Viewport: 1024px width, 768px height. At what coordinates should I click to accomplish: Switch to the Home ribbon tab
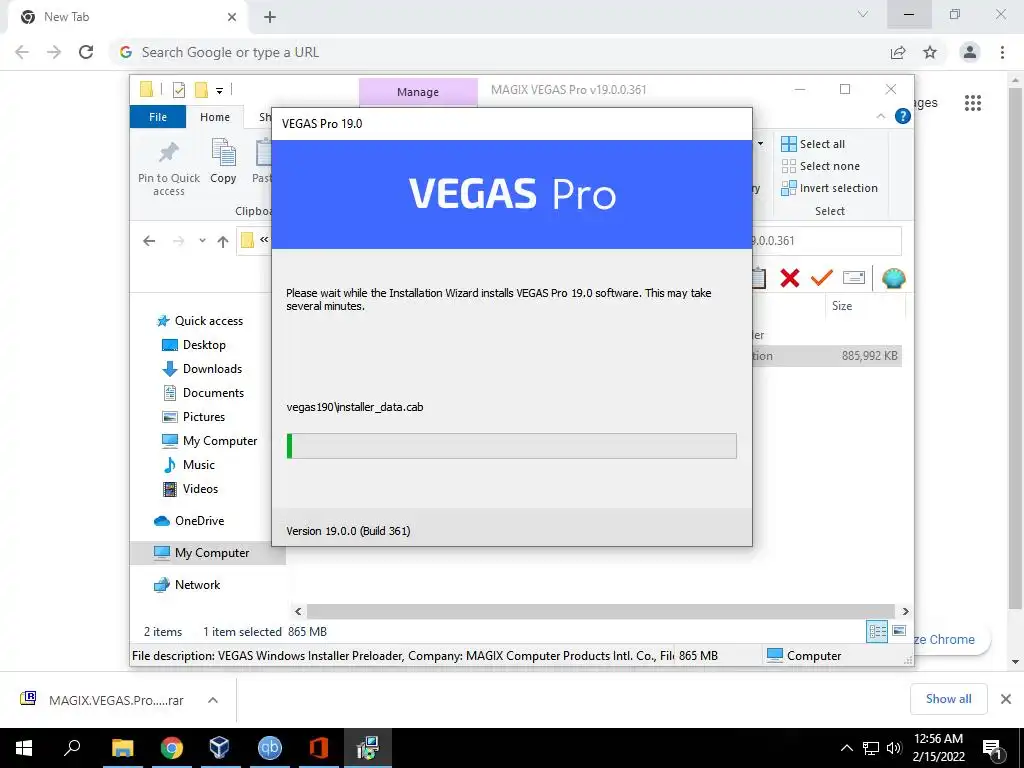coord(215,117)
